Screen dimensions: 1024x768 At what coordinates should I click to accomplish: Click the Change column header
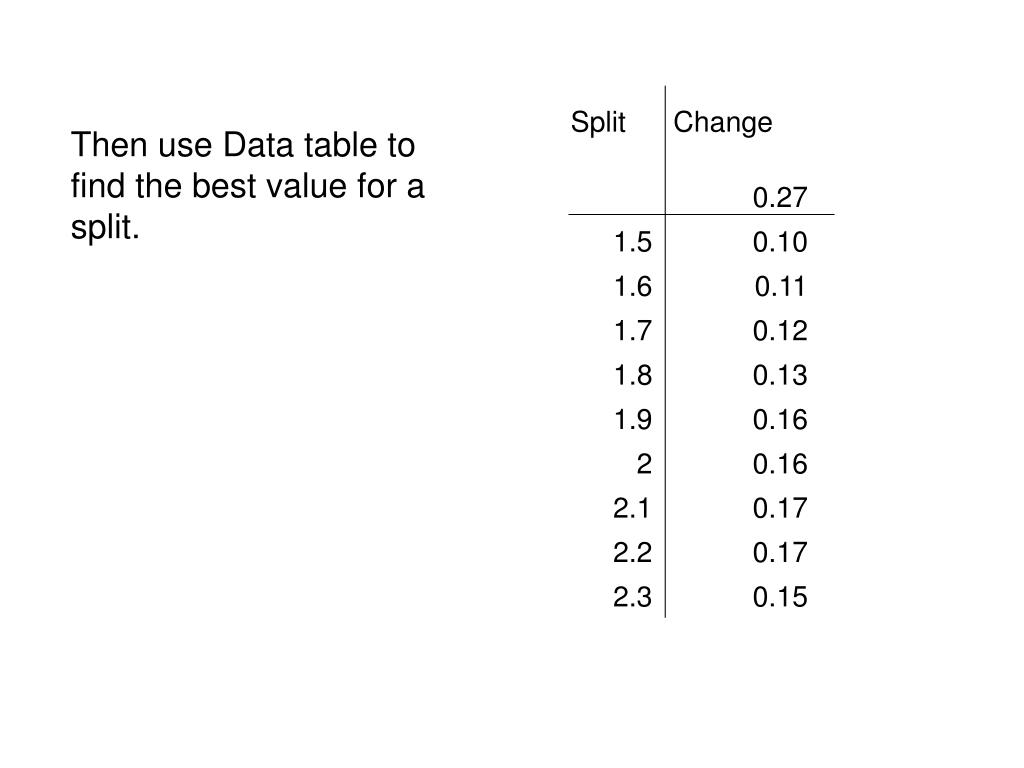(723, 124)
